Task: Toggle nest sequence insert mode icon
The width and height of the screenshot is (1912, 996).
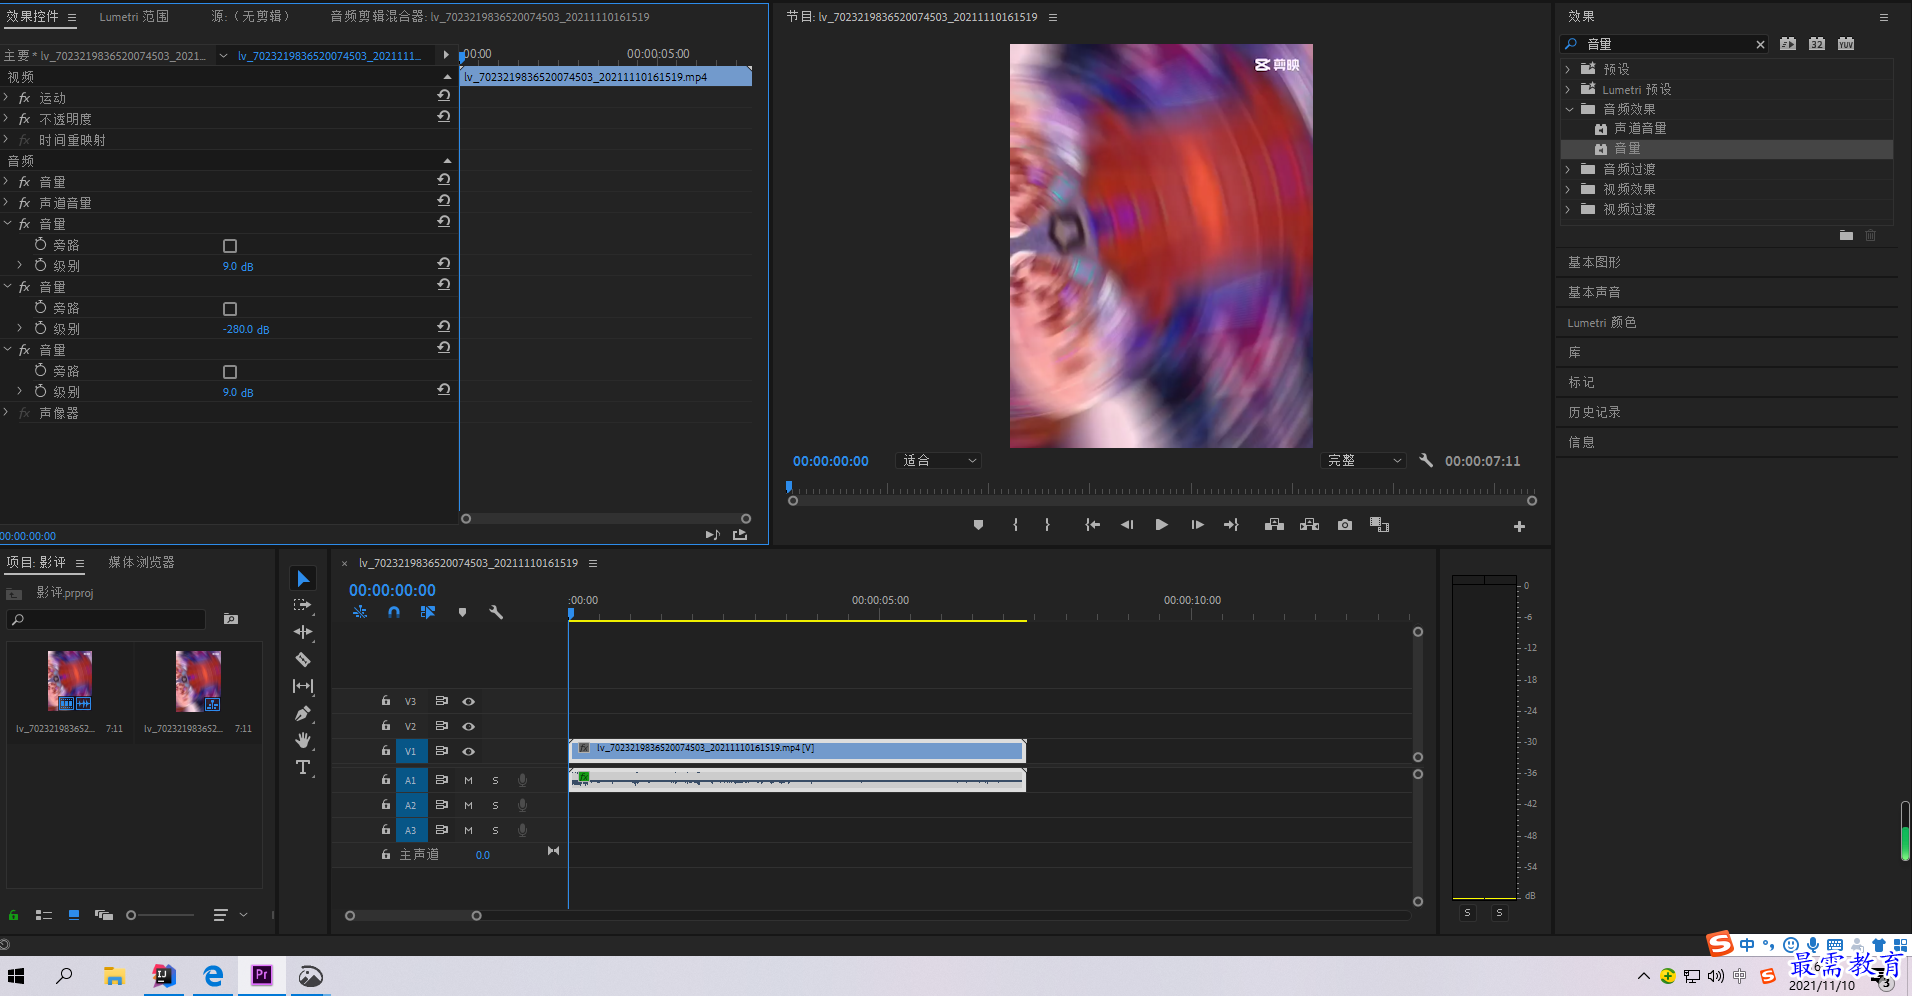Action: point(360,612)
